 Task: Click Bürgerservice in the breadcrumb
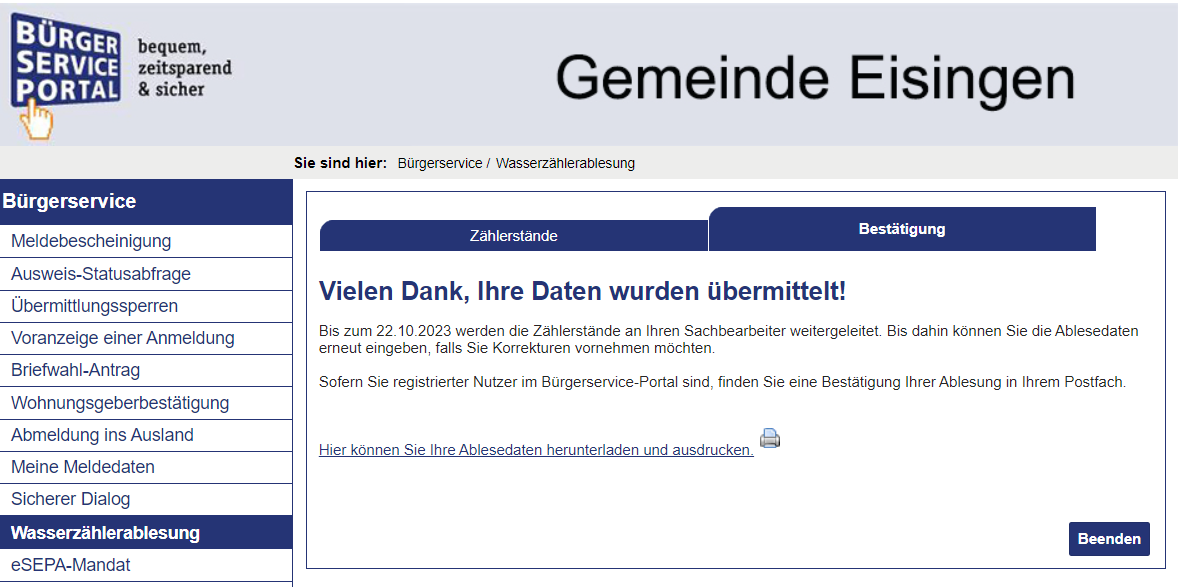point(439,163)
